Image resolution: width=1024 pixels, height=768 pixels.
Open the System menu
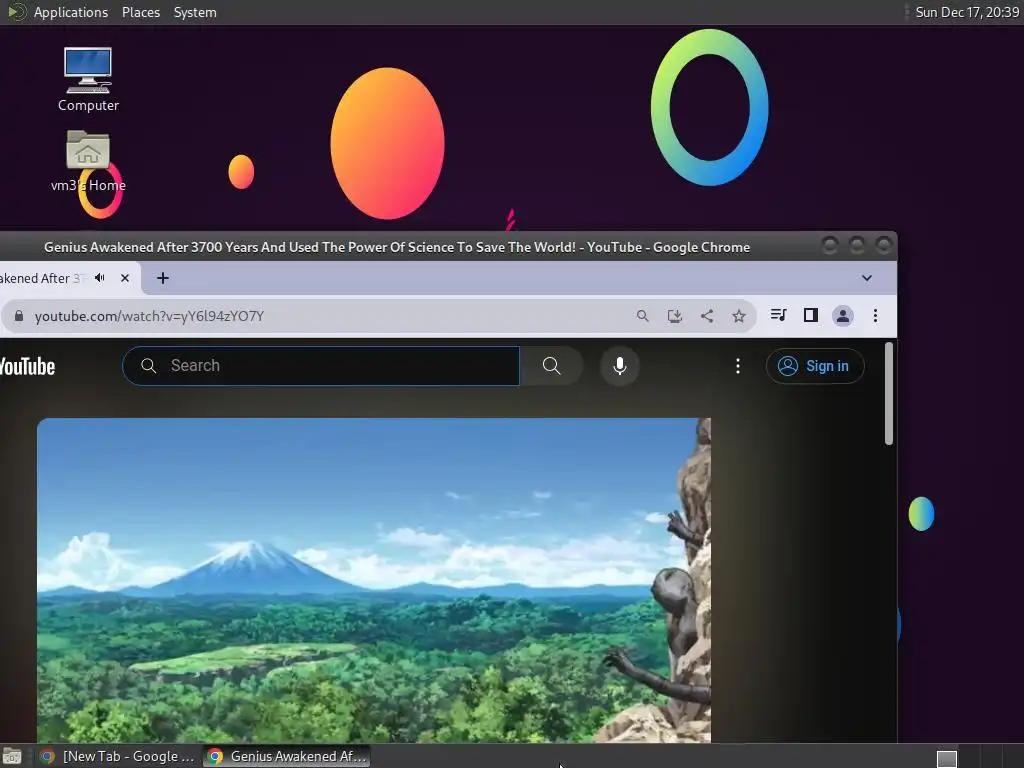pyautogui.click(x=195, y=12)
